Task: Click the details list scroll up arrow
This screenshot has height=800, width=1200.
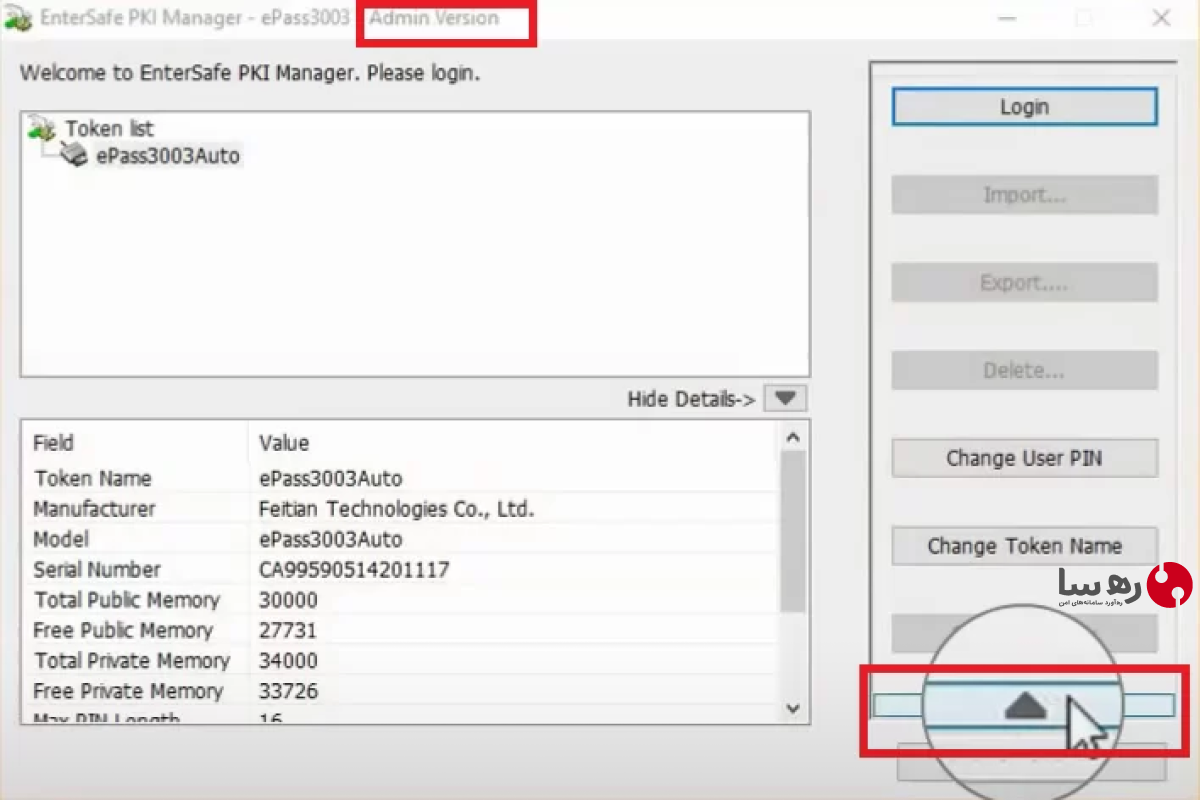Action: pyautogui.click(x=793, y=437)
